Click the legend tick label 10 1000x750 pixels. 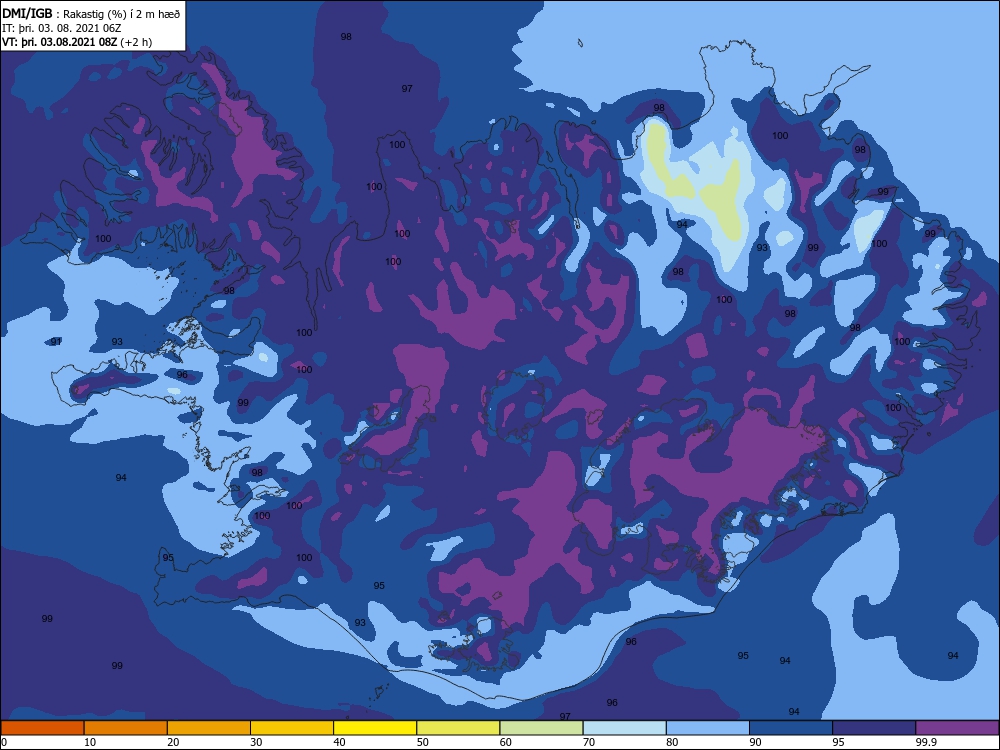(x=90, y=742)
